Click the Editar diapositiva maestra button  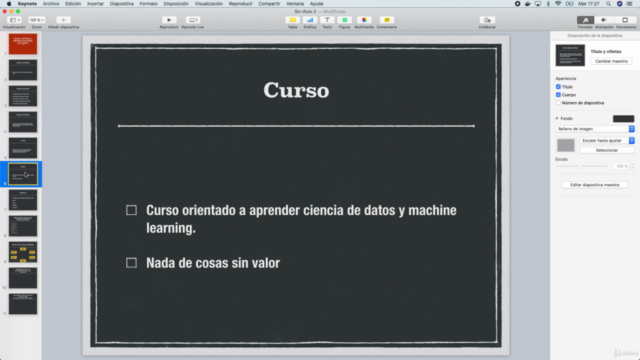(595, 185)
